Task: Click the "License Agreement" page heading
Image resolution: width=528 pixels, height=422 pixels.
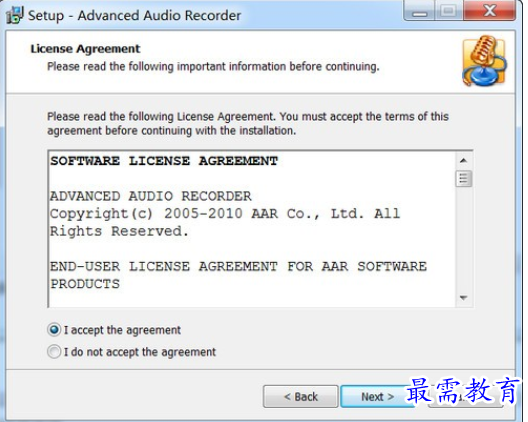Action: pyautogui.click(x=85, y=49)
